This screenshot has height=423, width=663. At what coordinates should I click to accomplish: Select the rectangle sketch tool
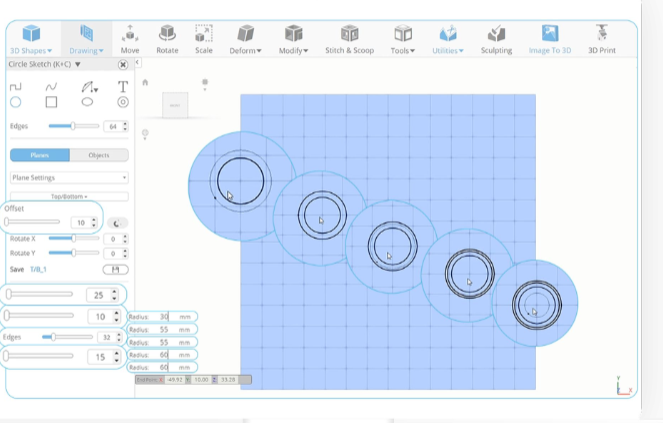(51, 102)
